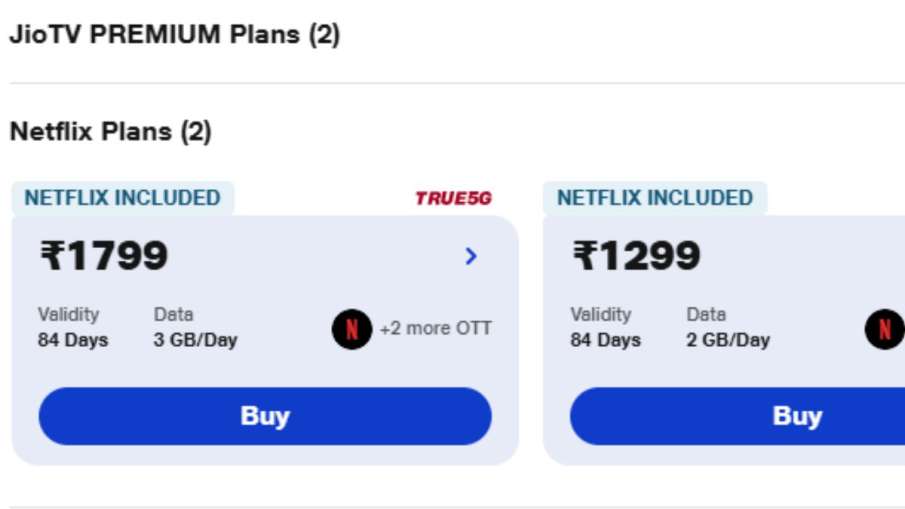
Task: Select the ₹1799 plan card background
Action: pyautogui.click(x=280, y=290)
